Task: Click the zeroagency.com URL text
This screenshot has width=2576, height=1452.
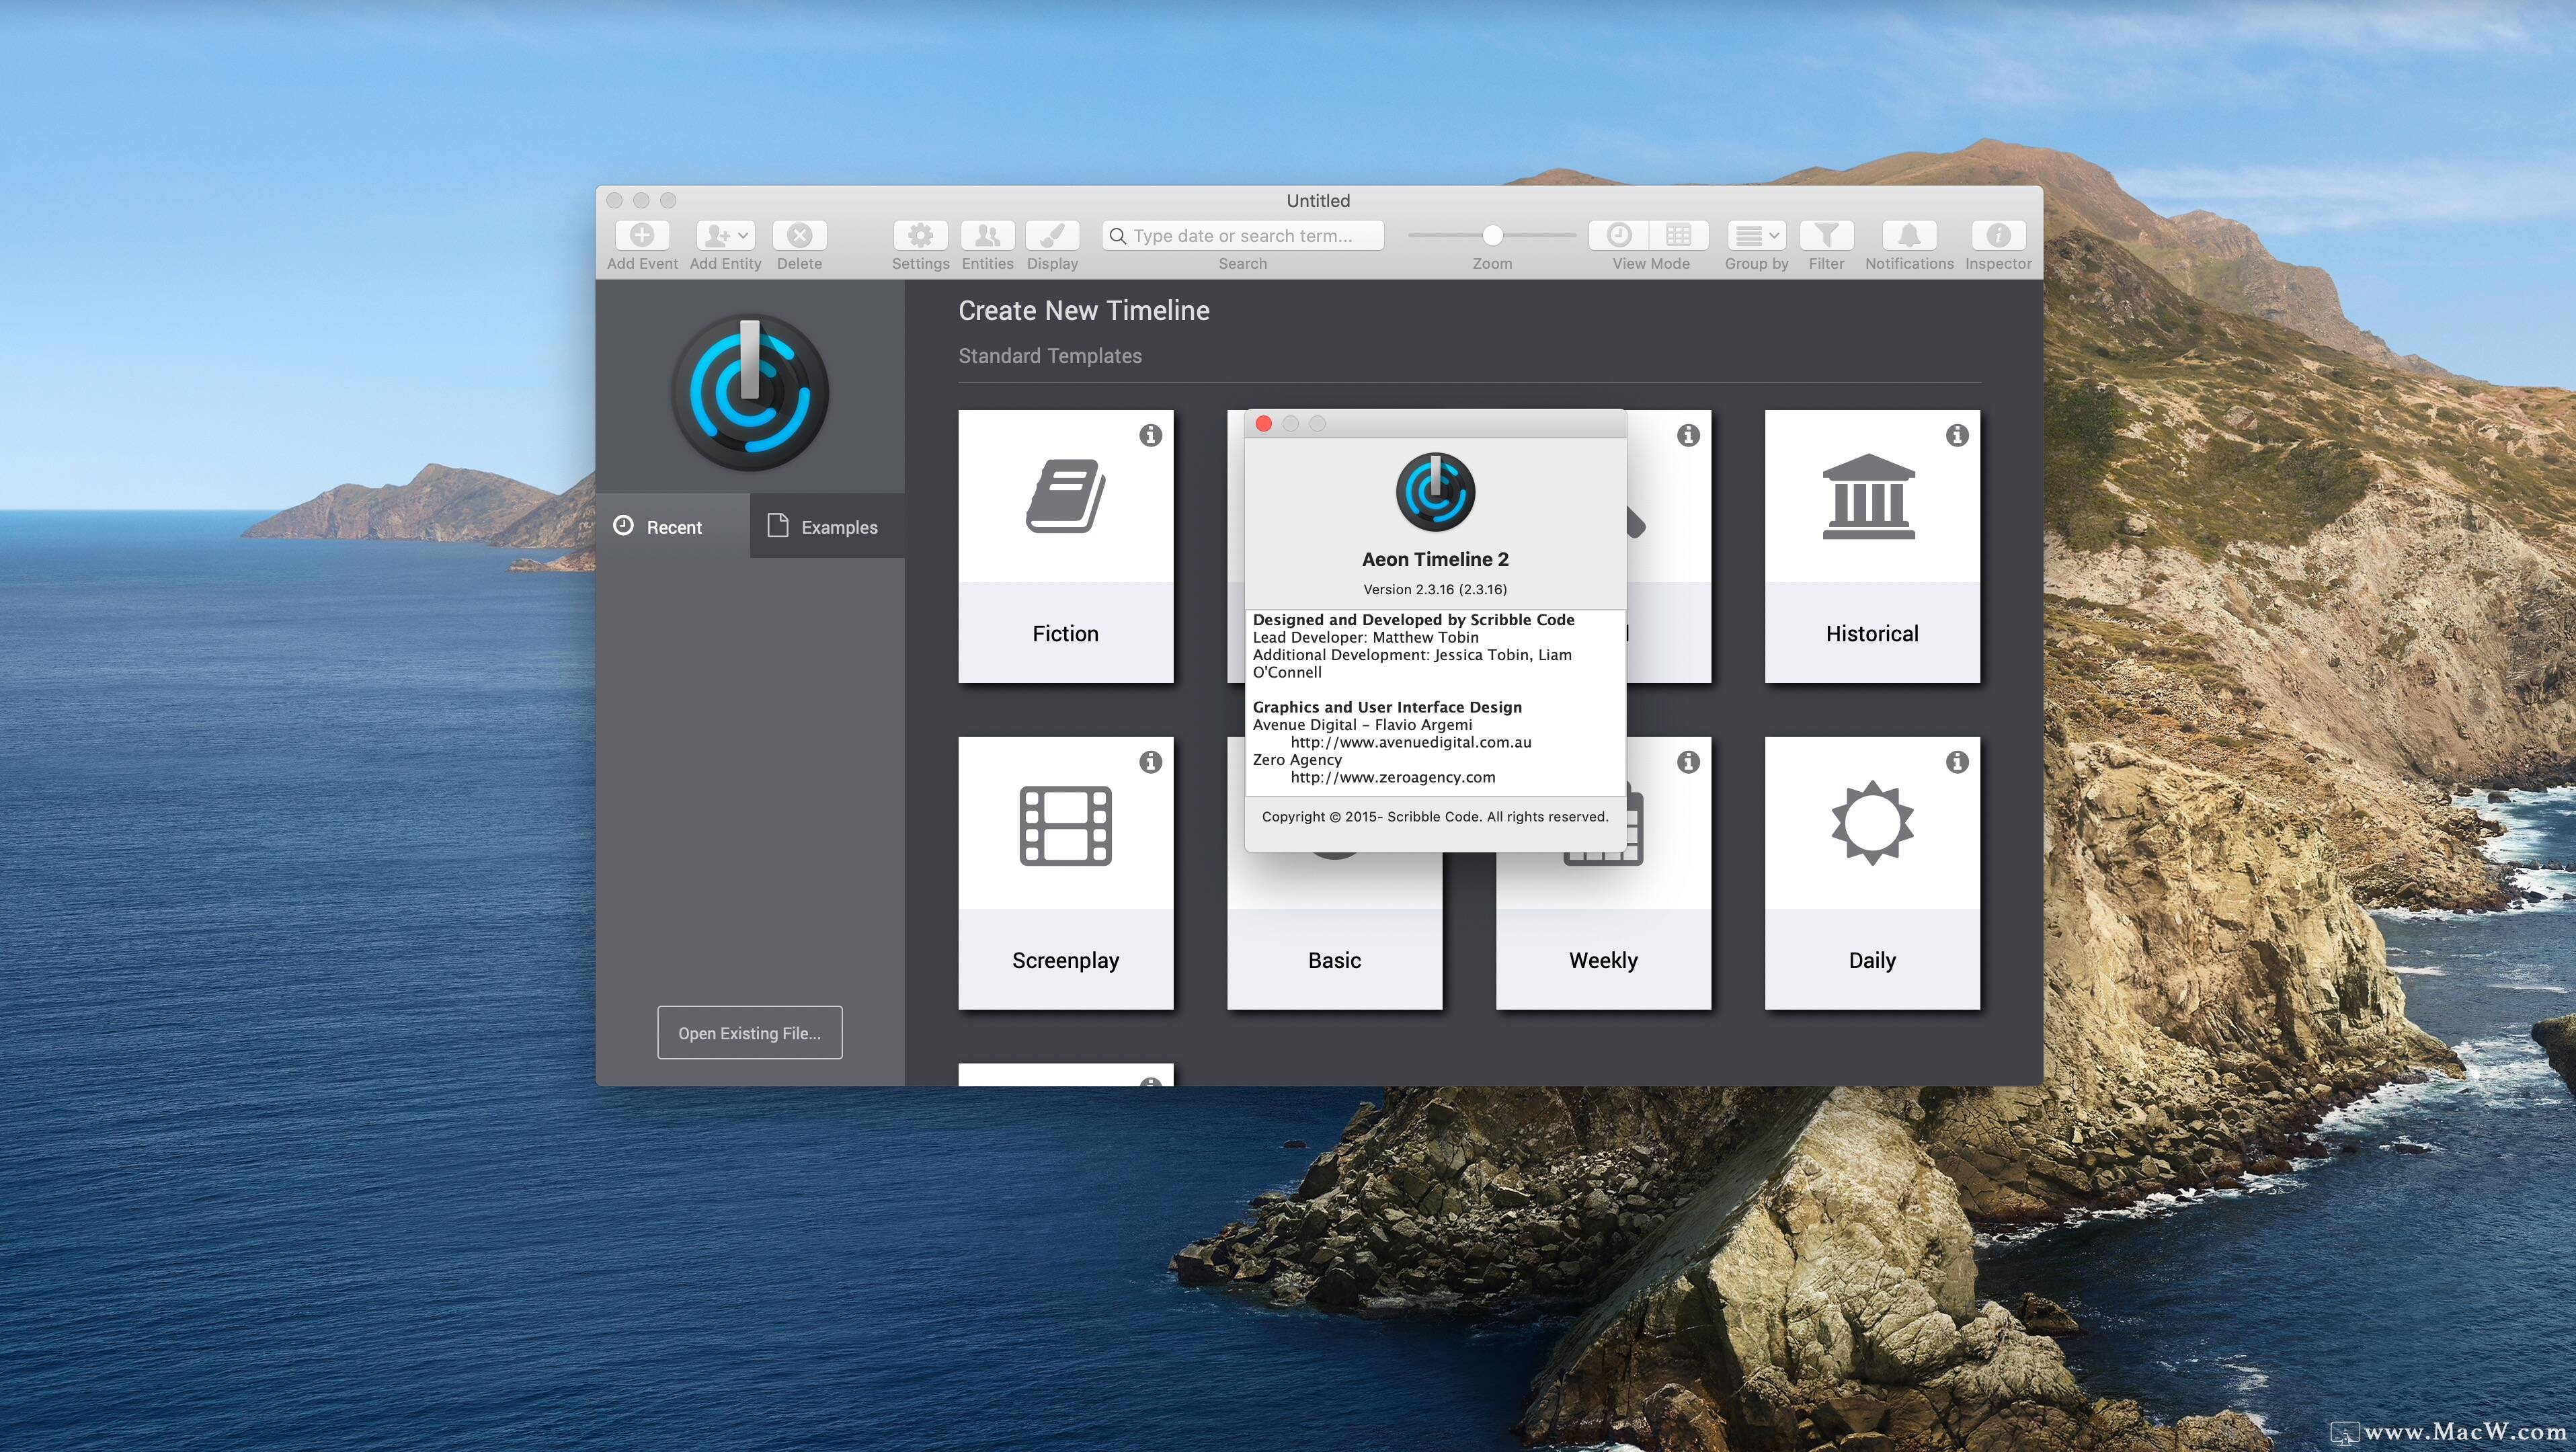Action: click(1392, 777)
